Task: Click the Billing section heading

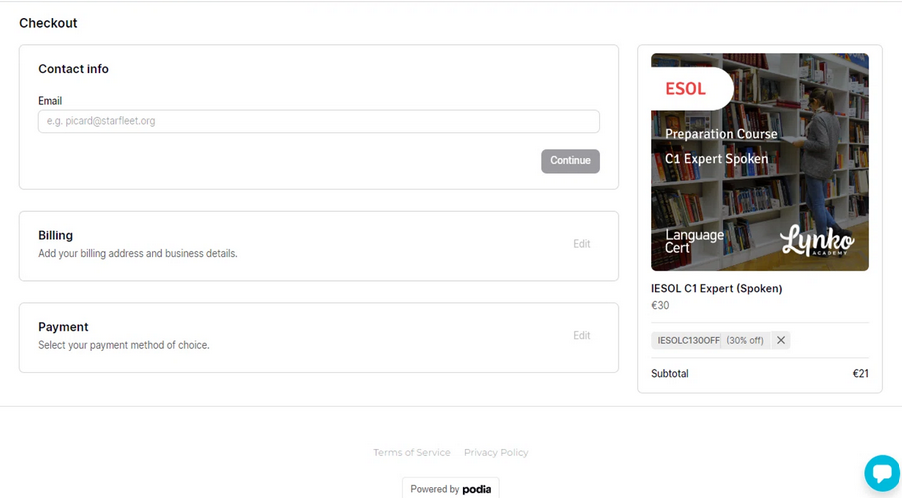Action: click(x=55, y=235)
